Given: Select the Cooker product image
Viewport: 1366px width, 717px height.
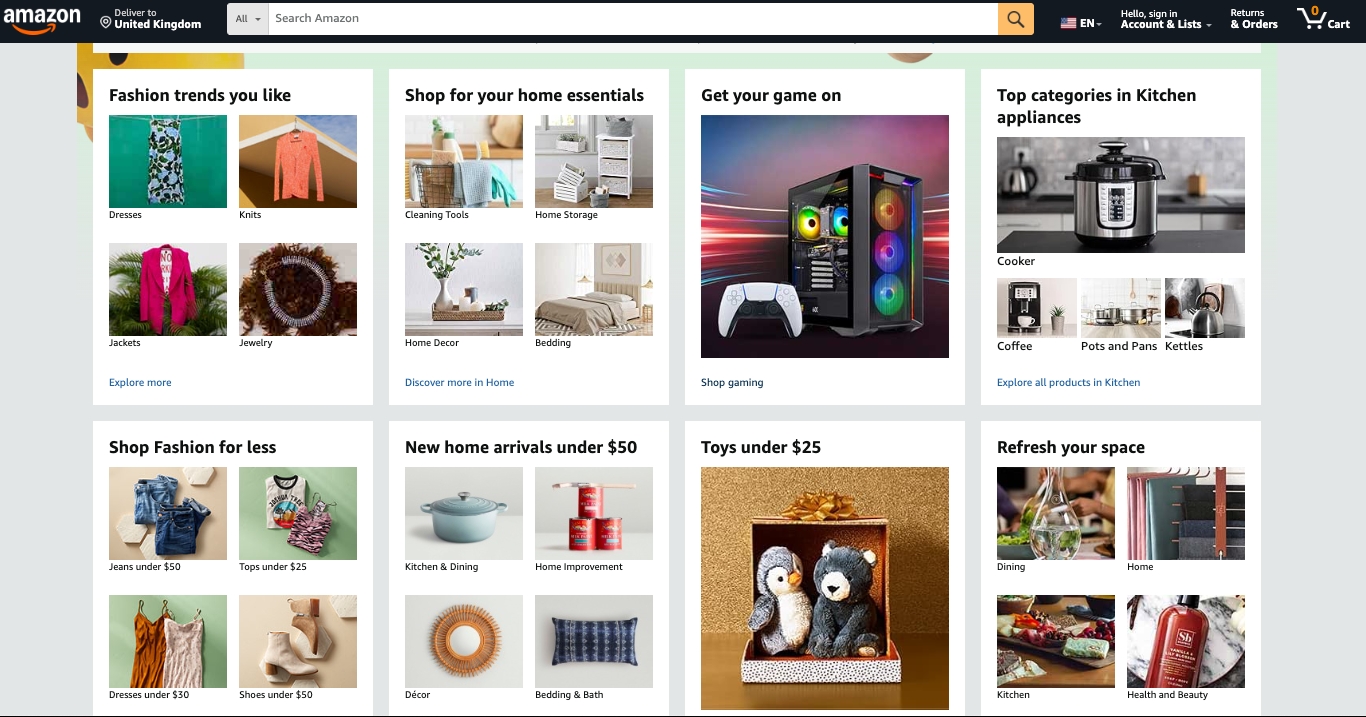Looking at the screenshot, I should [x=1121, y=195].
